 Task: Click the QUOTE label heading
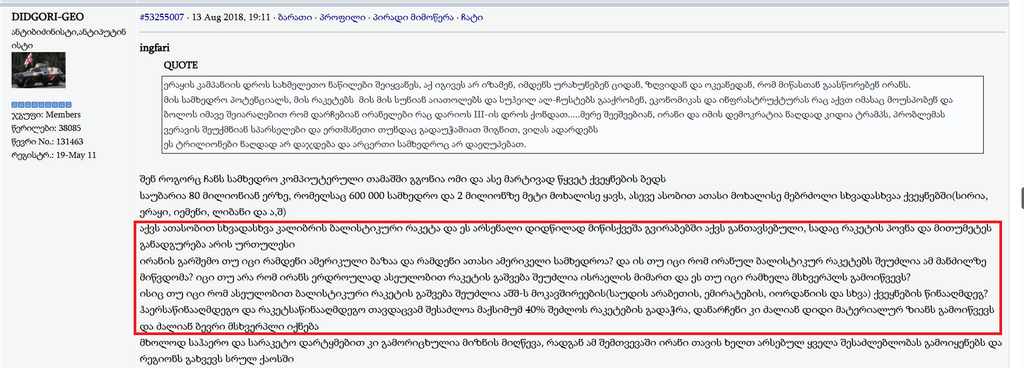[181, 66]
